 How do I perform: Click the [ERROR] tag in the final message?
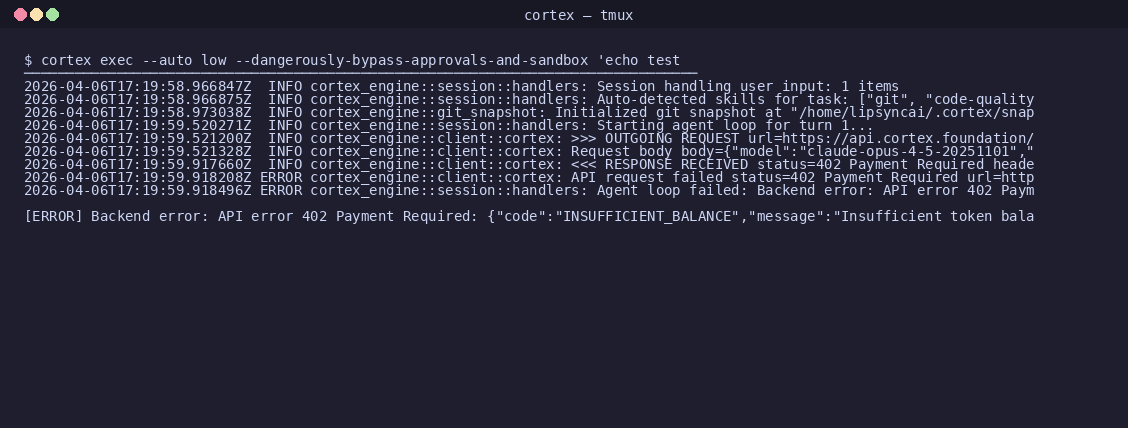(53, 217)
